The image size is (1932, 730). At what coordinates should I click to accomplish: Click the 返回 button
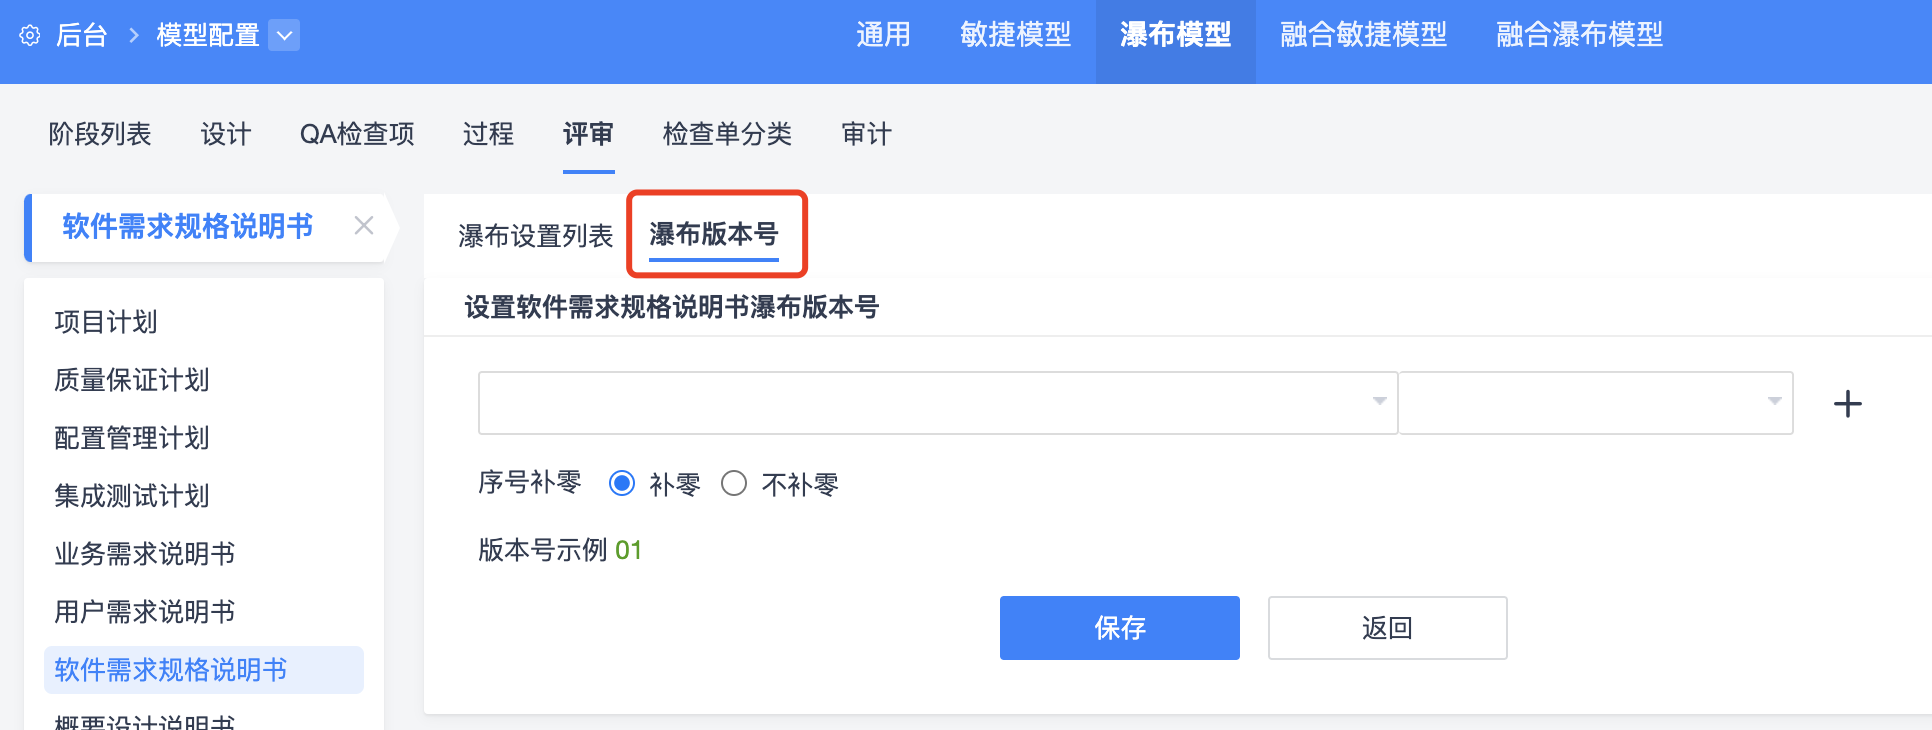[x=1387, y=628]
